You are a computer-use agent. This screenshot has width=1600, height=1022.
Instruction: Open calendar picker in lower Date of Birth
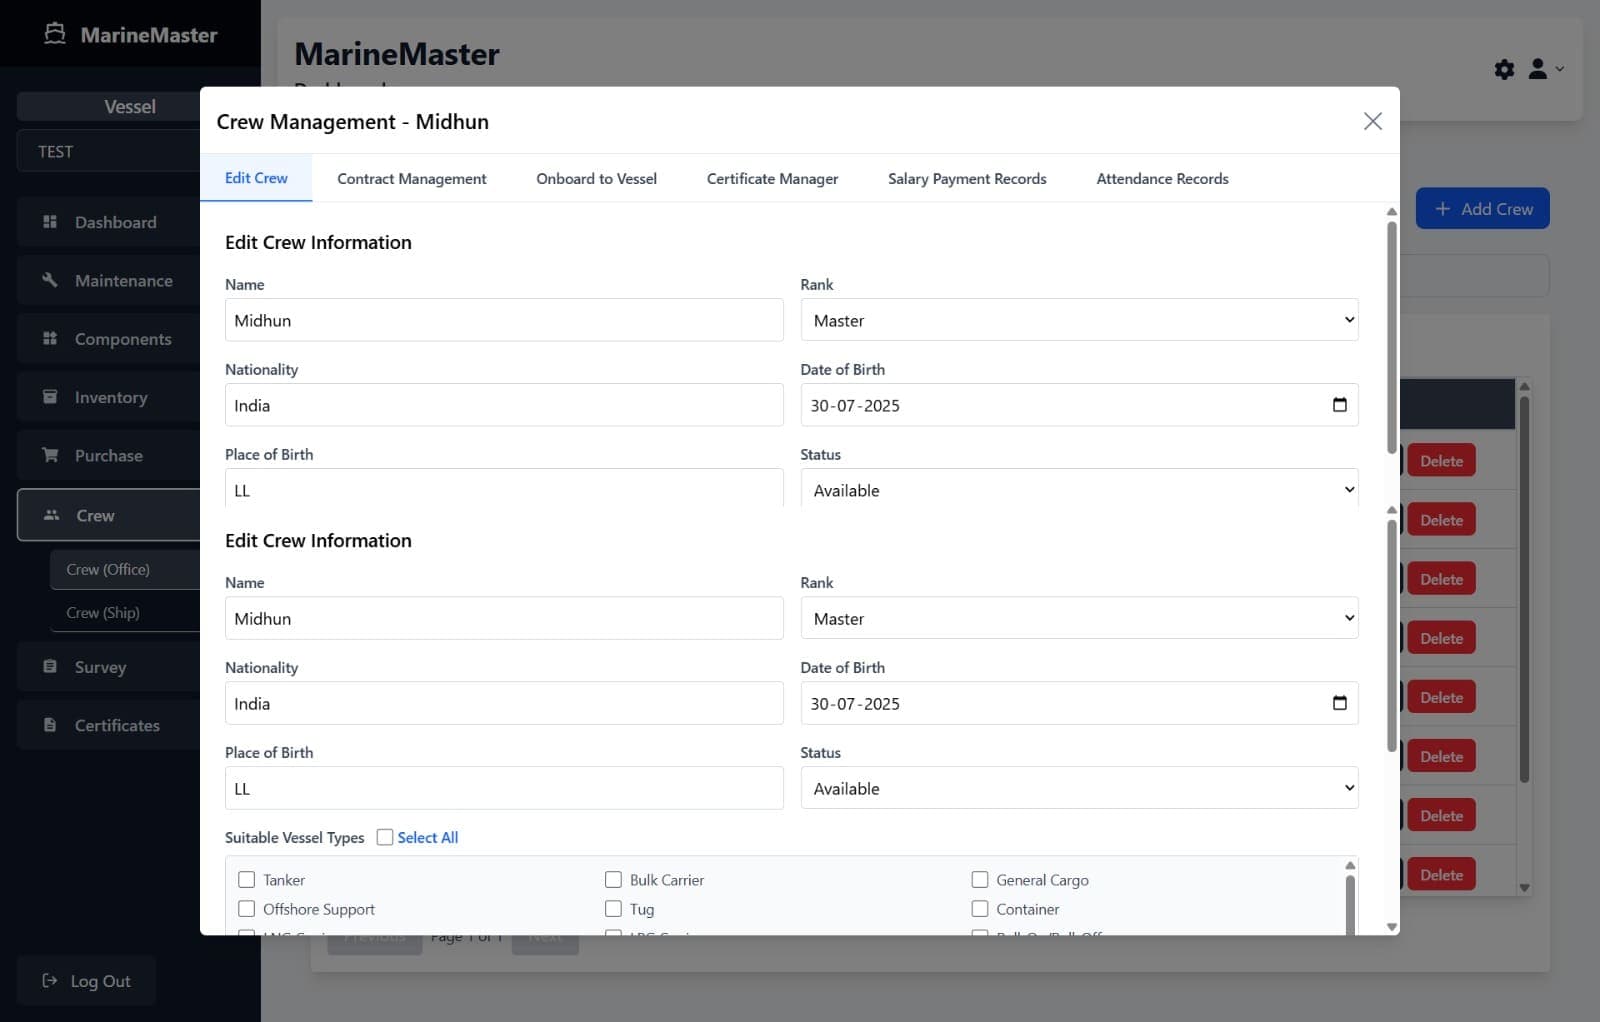click(x=1339, y=703)
